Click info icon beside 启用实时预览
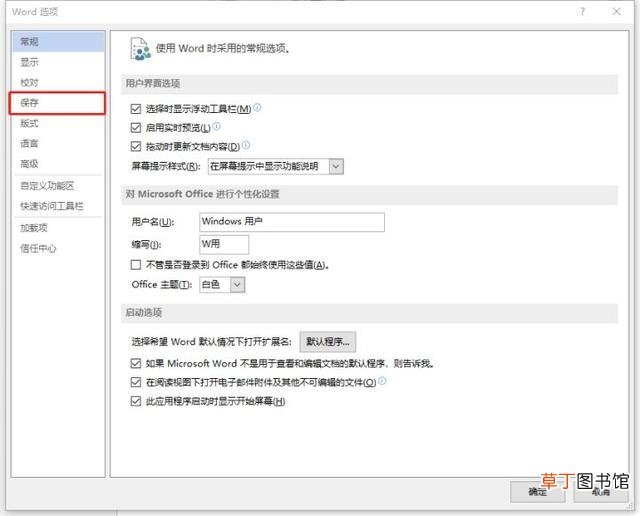Screen dimensions: 640x516 (216, 127)
